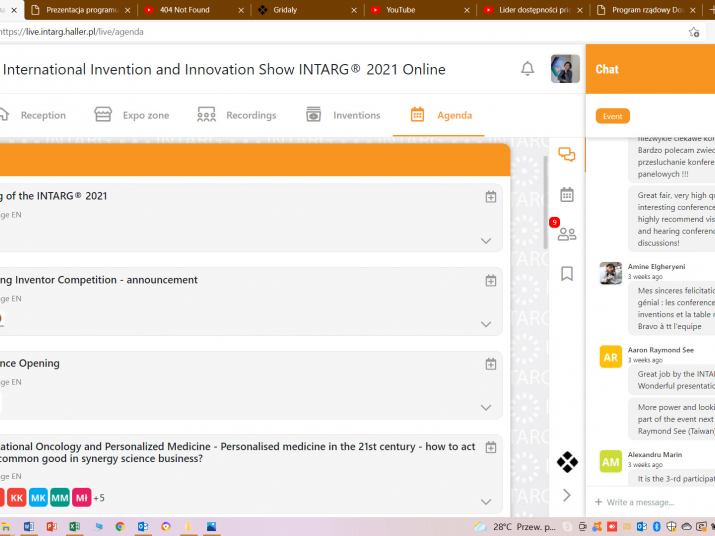This screenshot has height=536, width=715.
Task: Open the bookmarks icon in sidebar
Action: [567, 273]
